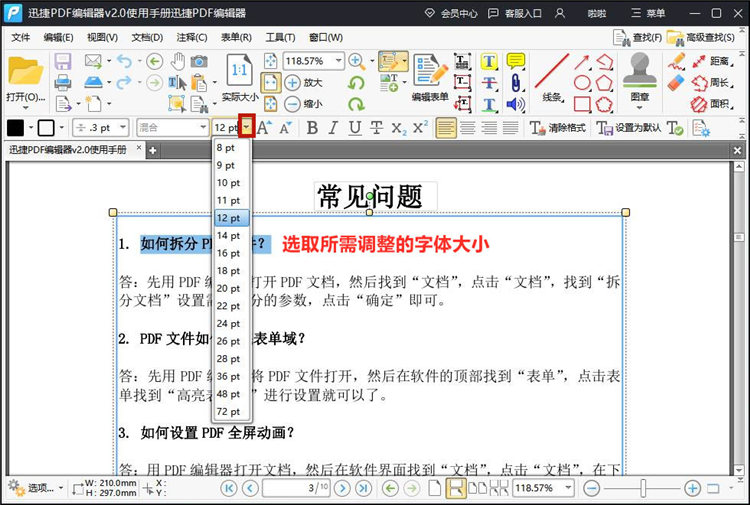Set left text alignment

pyautogui.click(x=446, y=128)
